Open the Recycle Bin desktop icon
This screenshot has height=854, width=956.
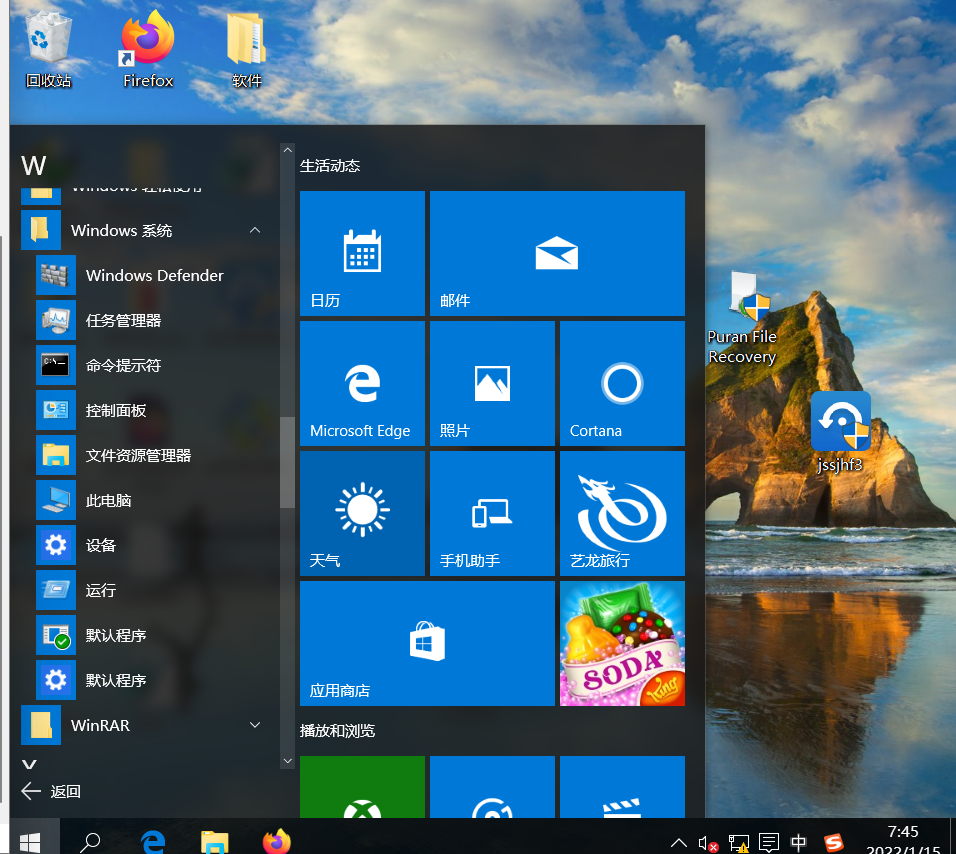point(48,51)
